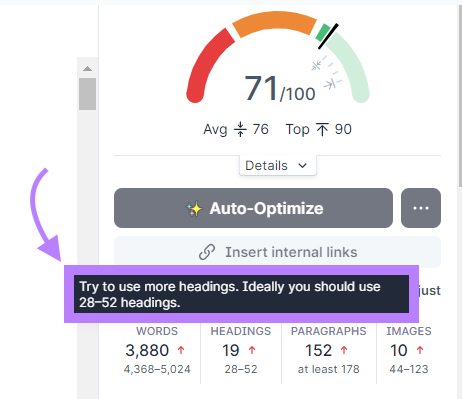Image resolution: width=462 pixels, height=399 pixels.
Task: Expand the Details dropdown
Action: [x=277, y=165]
